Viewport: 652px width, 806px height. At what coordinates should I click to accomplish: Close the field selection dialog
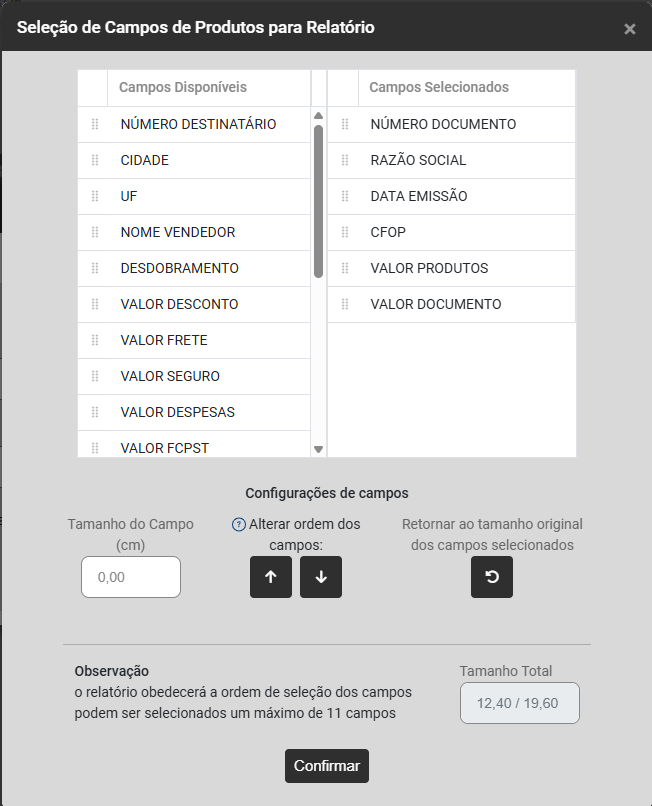click(630, 29)
